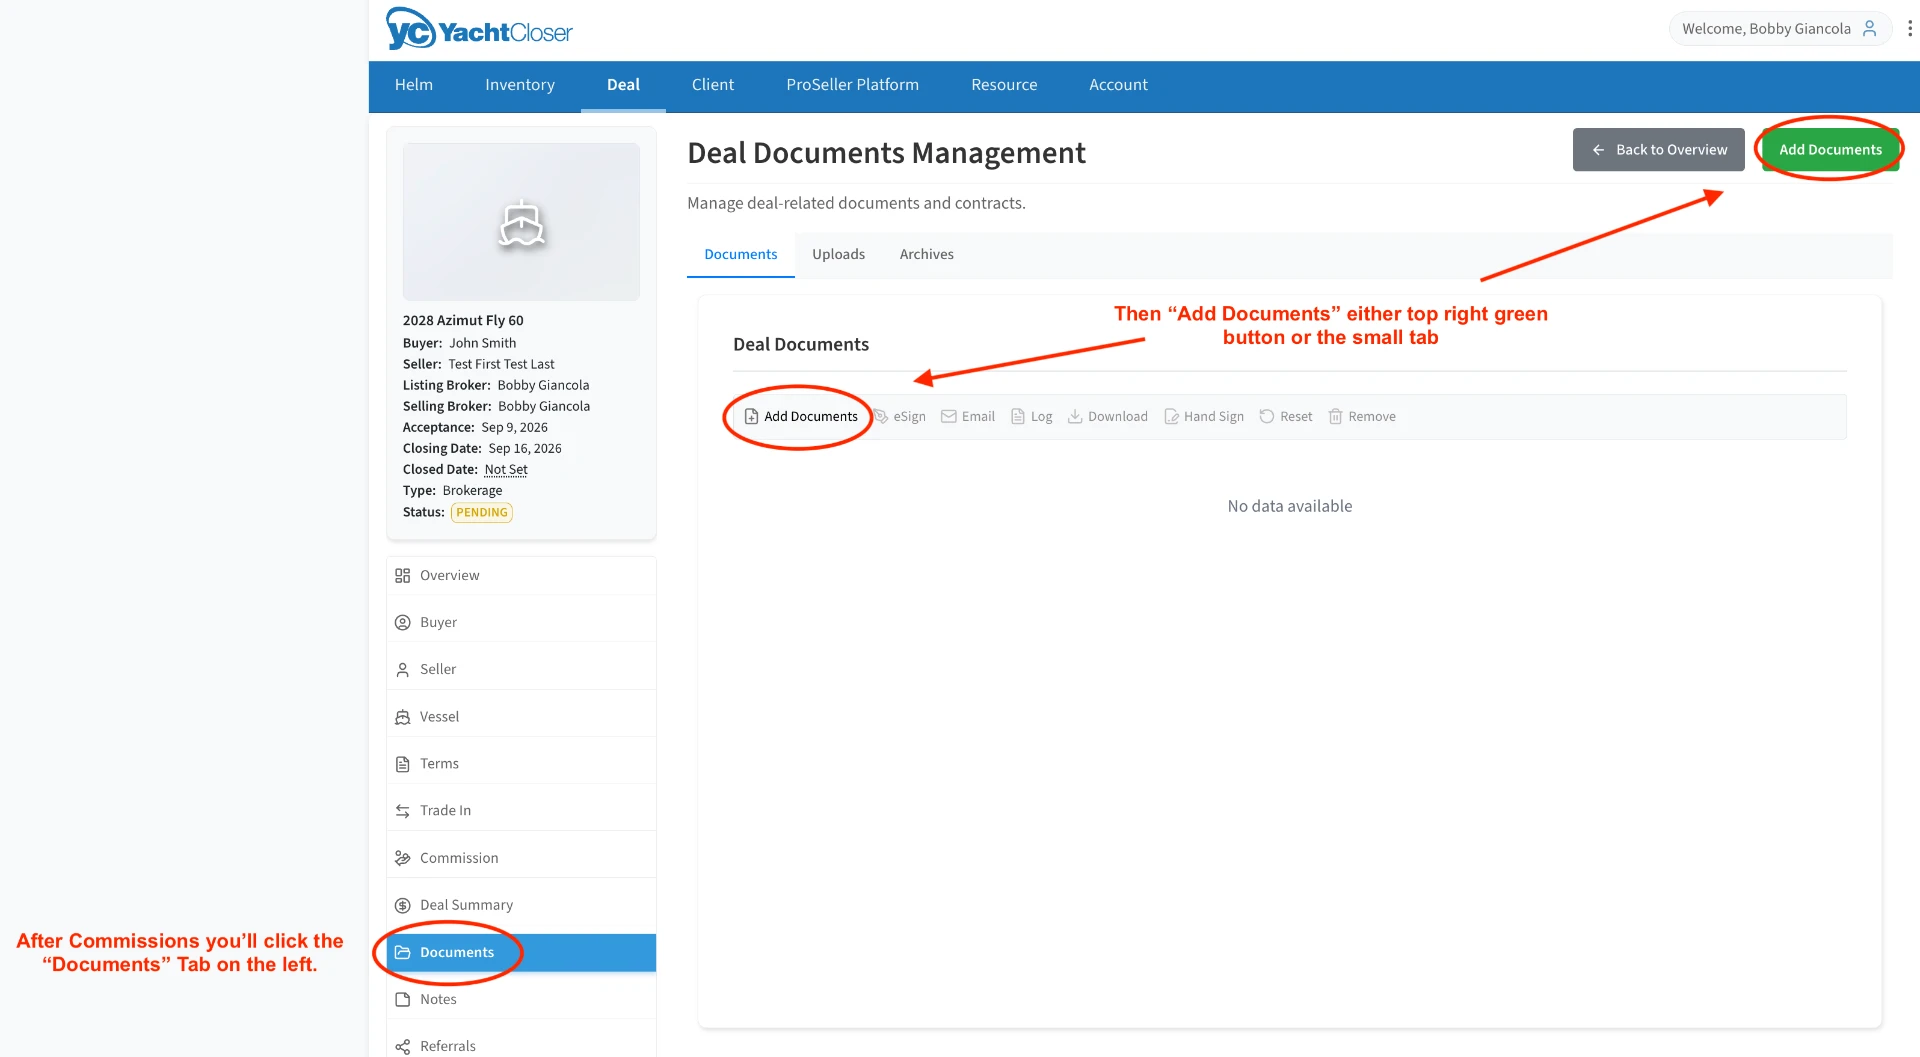Click the Download toolbar button

1107,417
